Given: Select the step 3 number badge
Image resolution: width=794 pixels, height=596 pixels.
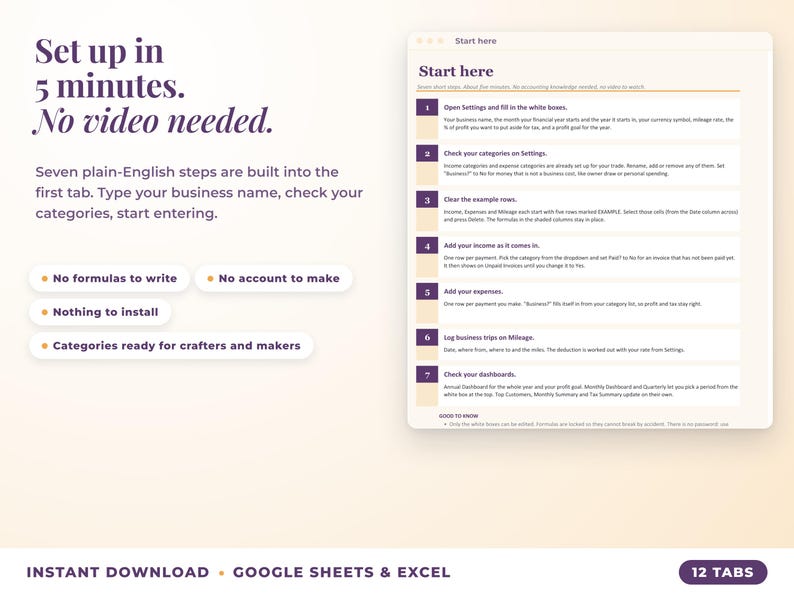Looking at the screenshot, I should [x=427, y=200].
